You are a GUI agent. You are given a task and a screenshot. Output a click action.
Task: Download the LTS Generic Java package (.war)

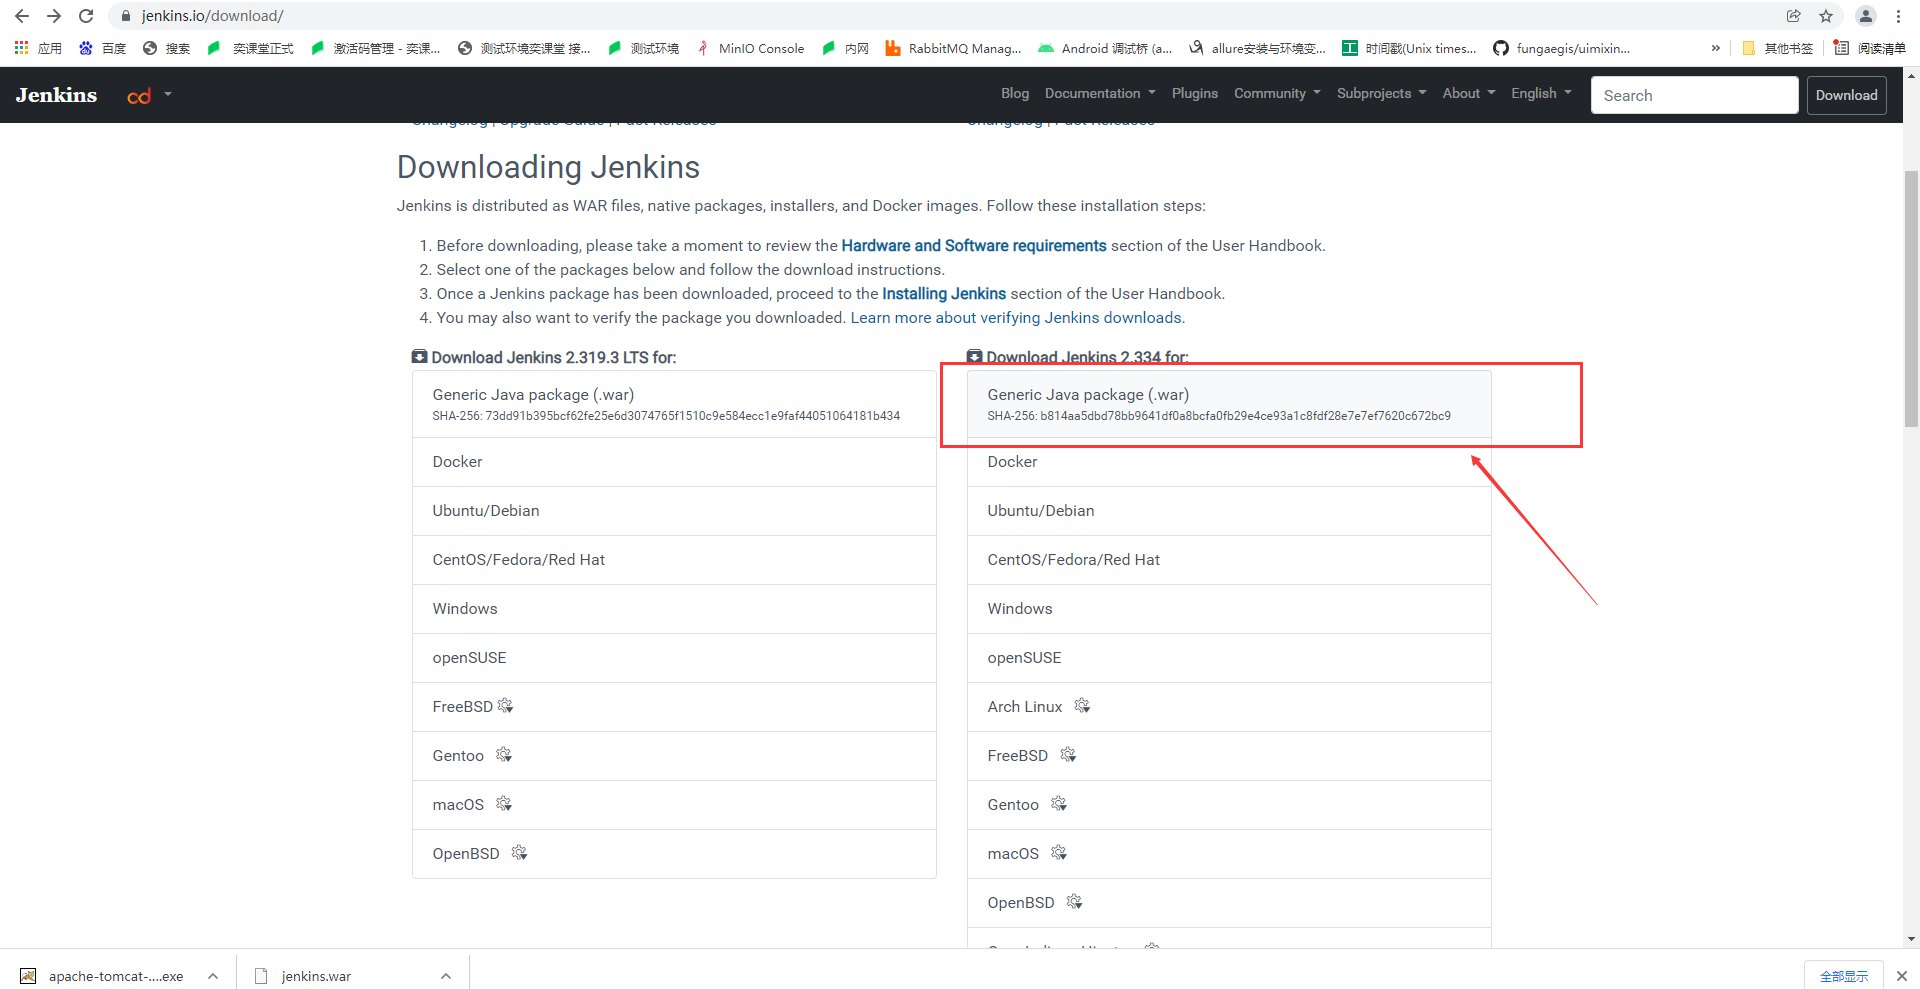(x=674, y=404)
